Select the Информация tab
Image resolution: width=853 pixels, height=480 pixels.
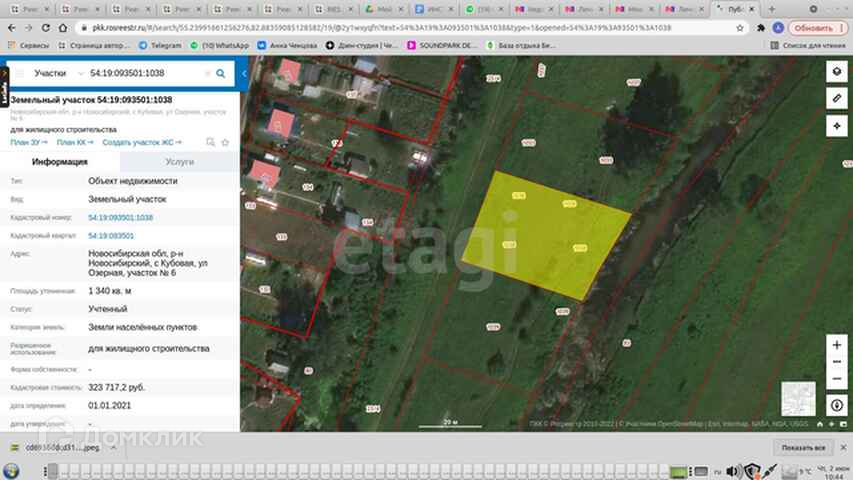tap(60, 161)
